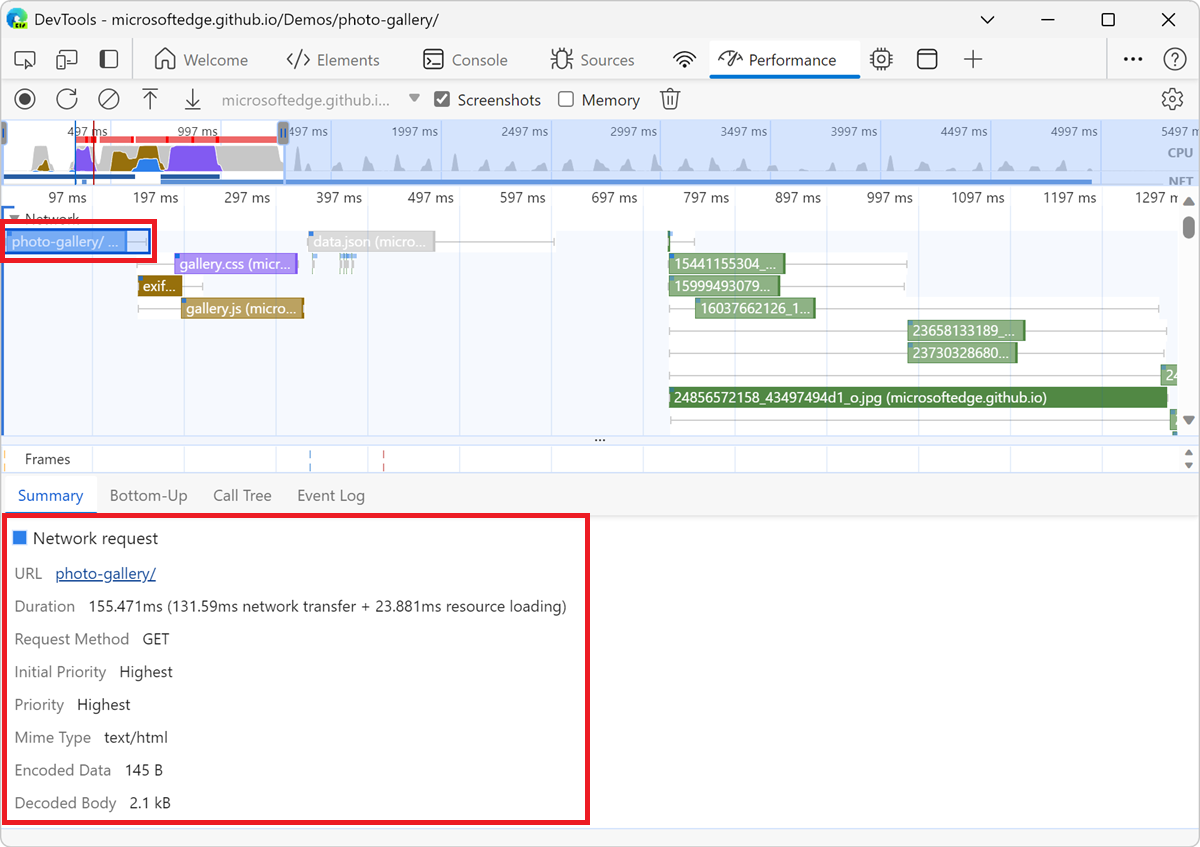Click the trash can collect garbage icon
Viewport: 1200px width, 847px height.
[x=670, y=99]
